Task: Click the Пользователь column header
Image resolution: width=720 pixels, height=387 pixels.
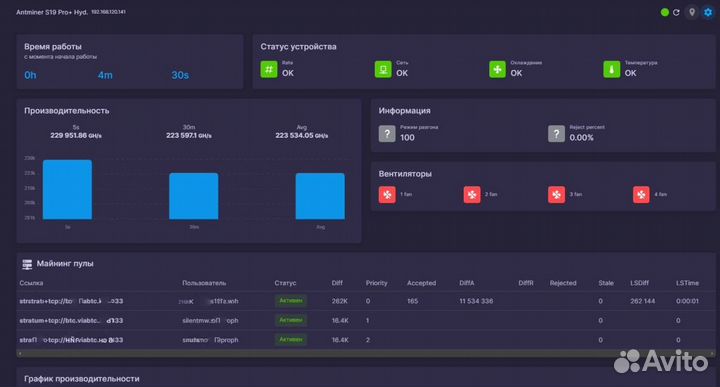Action: click(204, 283)
